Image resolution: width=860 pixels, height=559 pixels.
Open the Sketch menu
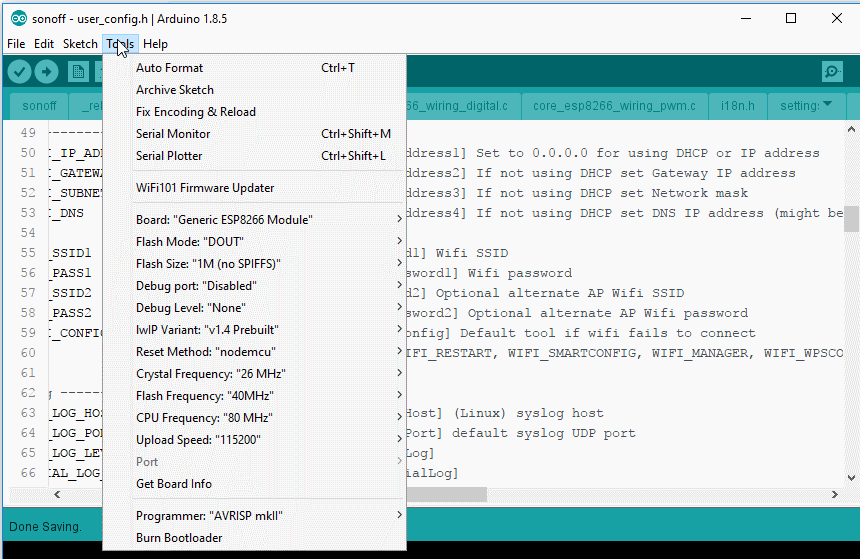80,44
